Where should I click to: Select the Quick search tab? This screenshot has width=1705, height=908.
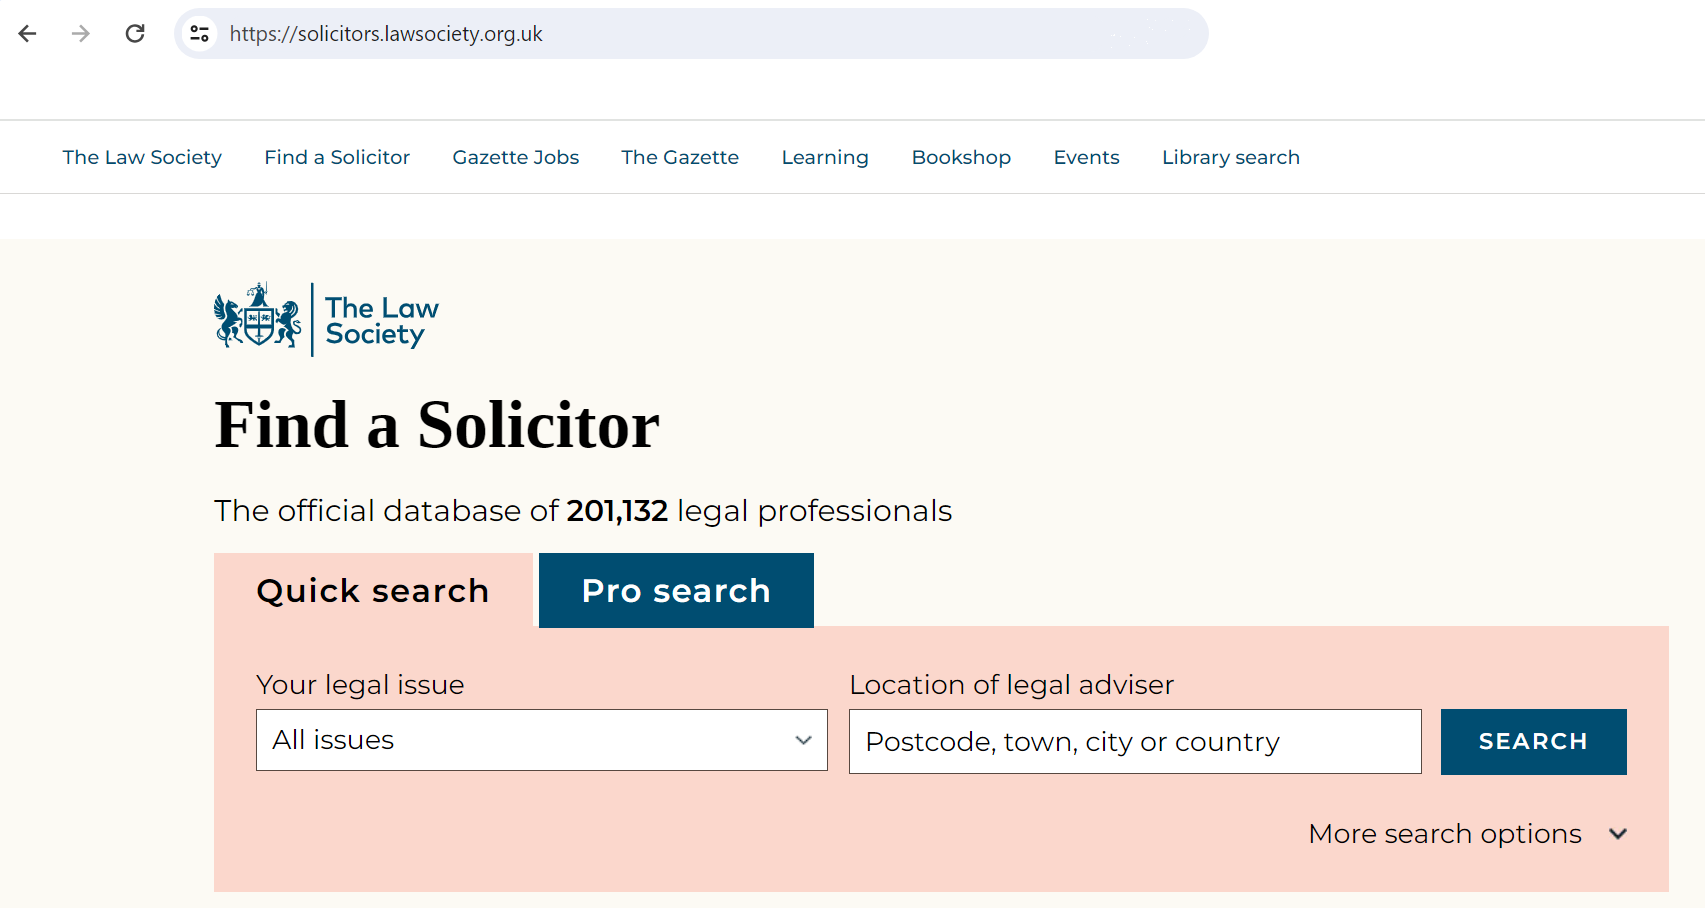373,590
